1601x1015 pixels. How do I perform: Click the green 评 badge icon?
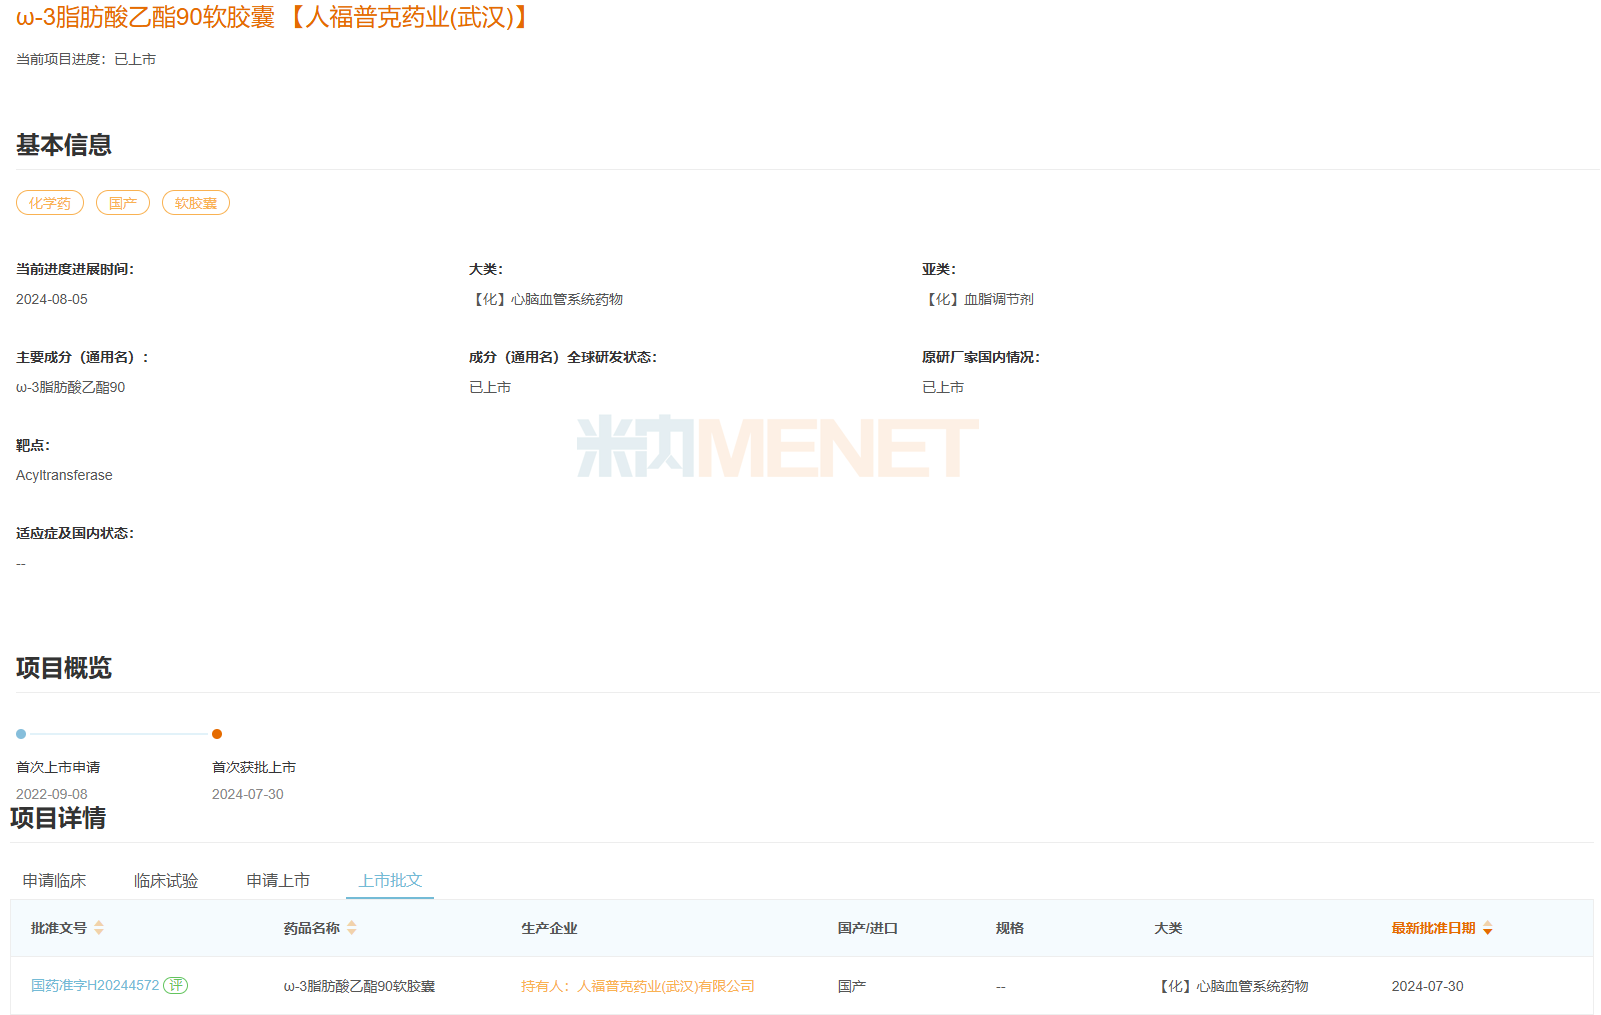[x=176, y=985]
